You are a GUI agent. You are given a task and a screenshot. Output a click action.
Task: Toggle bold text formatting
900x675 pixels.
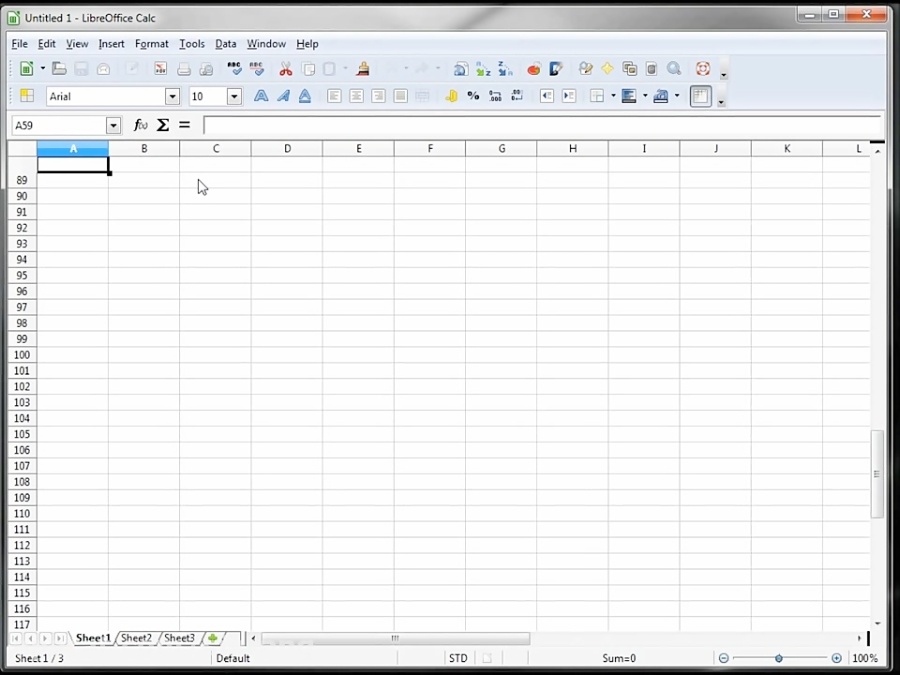click(x=260, y=96)
